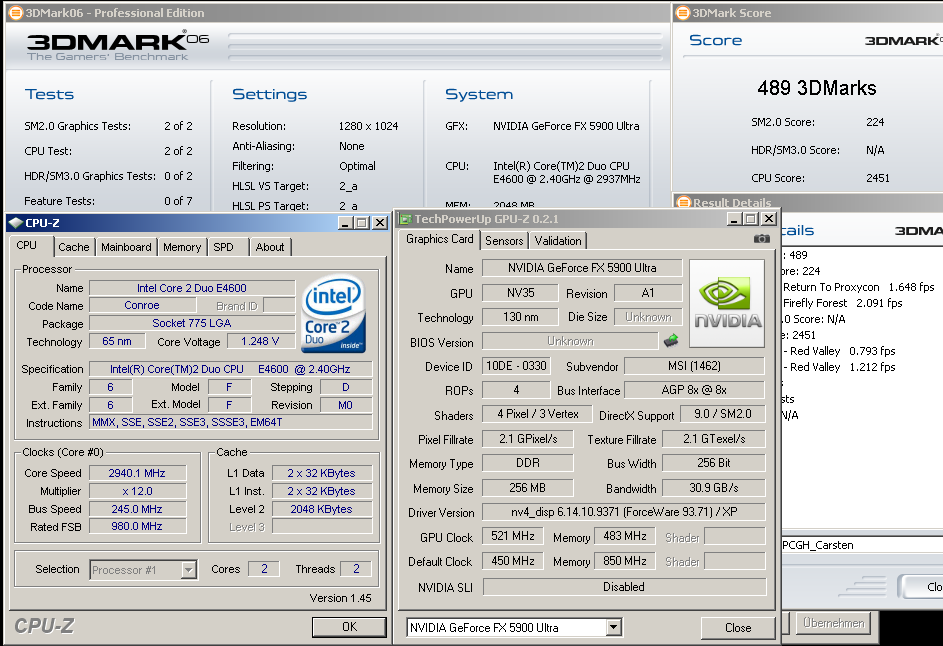The height and width of the screenshot is (646, 943).
Task: Click the Subvendor MSI (1462) field
Action: tap(694, 366)
